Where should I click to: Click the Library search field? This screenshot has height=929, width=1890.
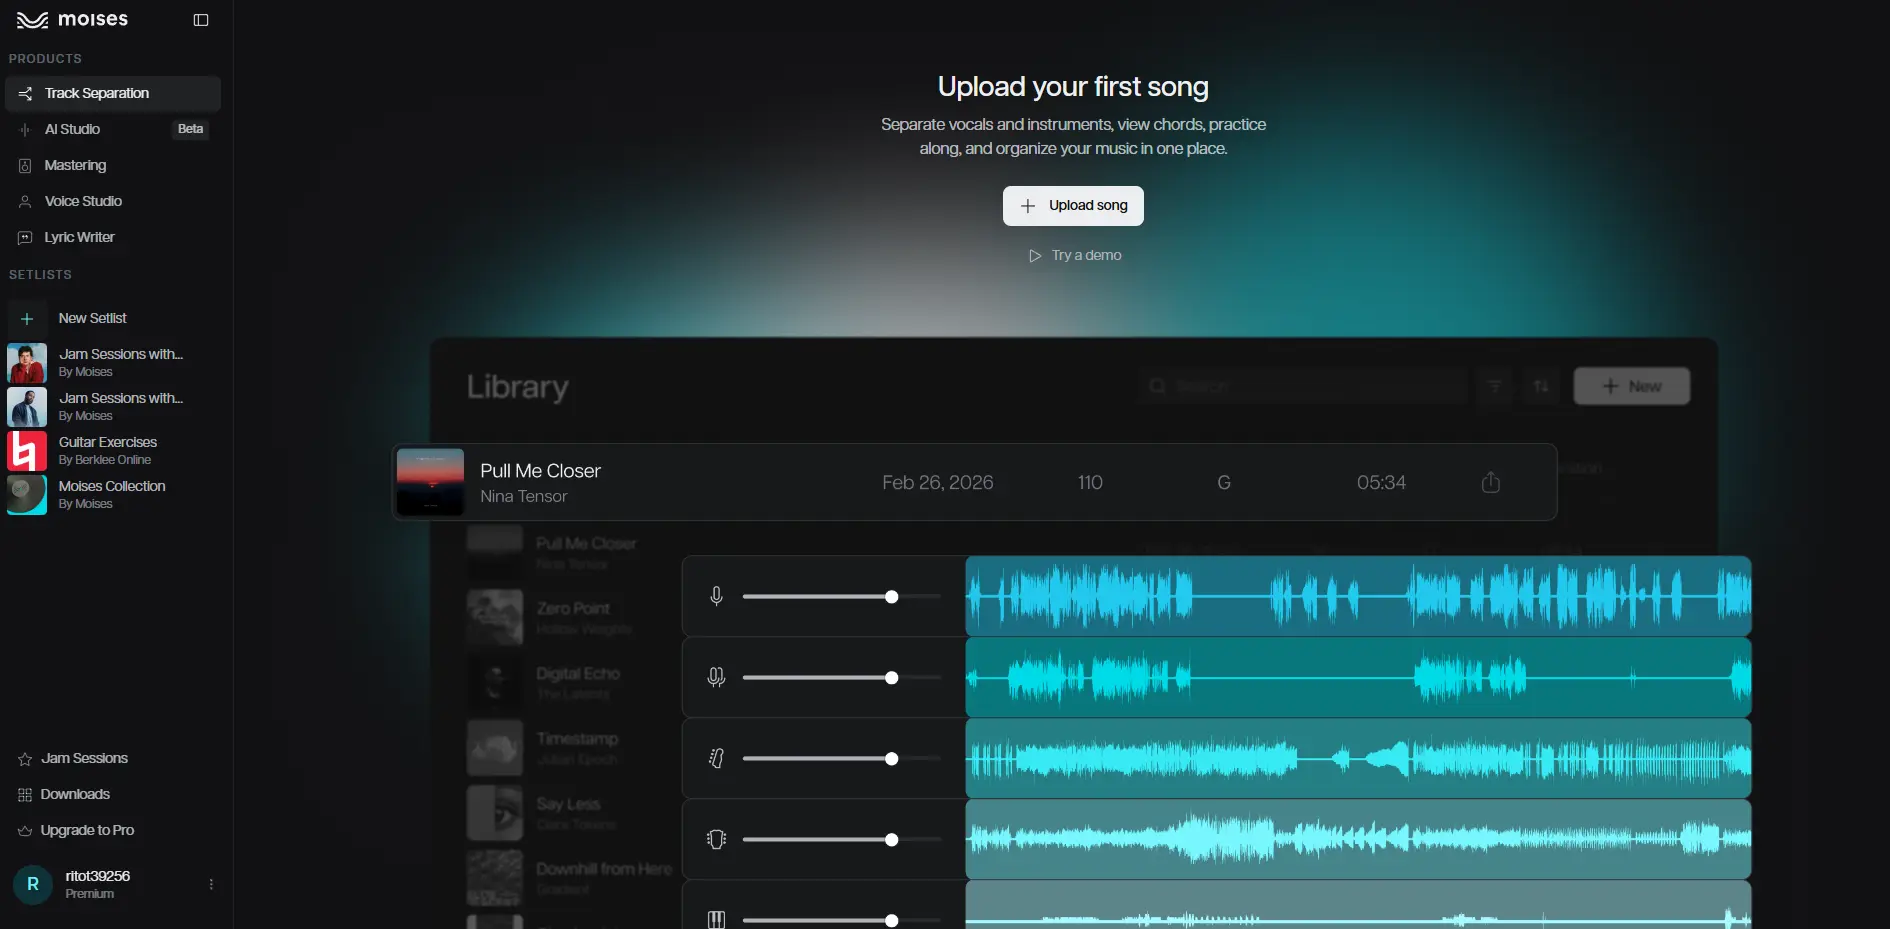point(1302,386)
